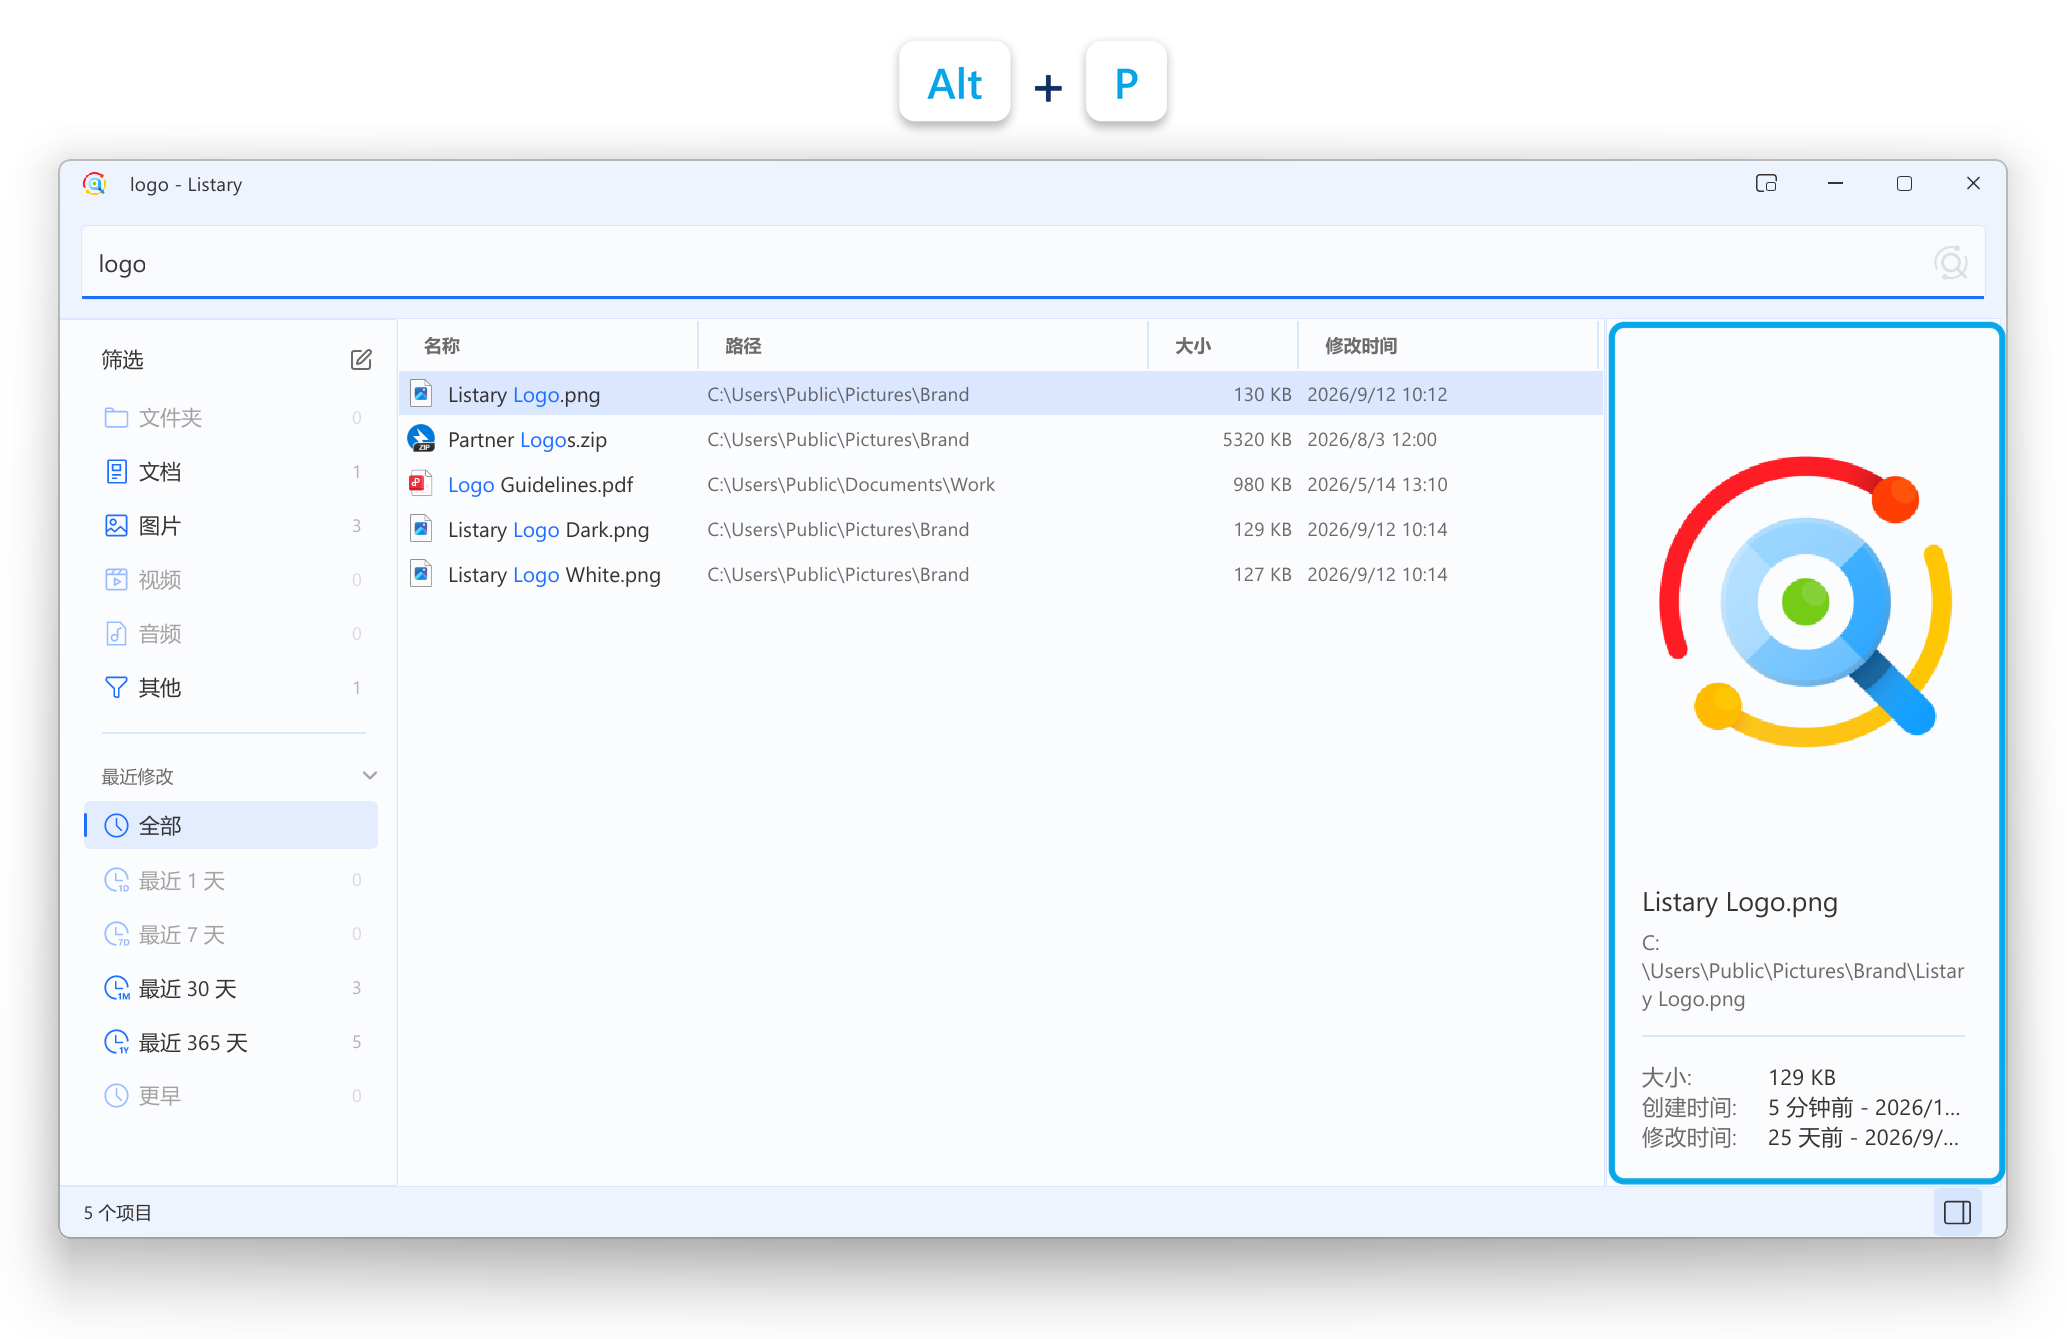The image size is (2067, 1339).
Task: Collapse the 最近修改 section chevron
Action: pyautogui.click(x=370, y=776)
